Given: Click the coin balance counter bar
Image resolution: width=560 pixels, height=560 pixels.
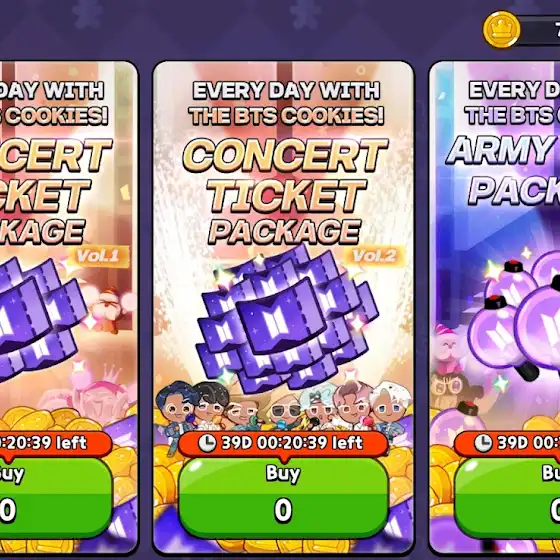Looking at the screenshot, I should [538, 30].
